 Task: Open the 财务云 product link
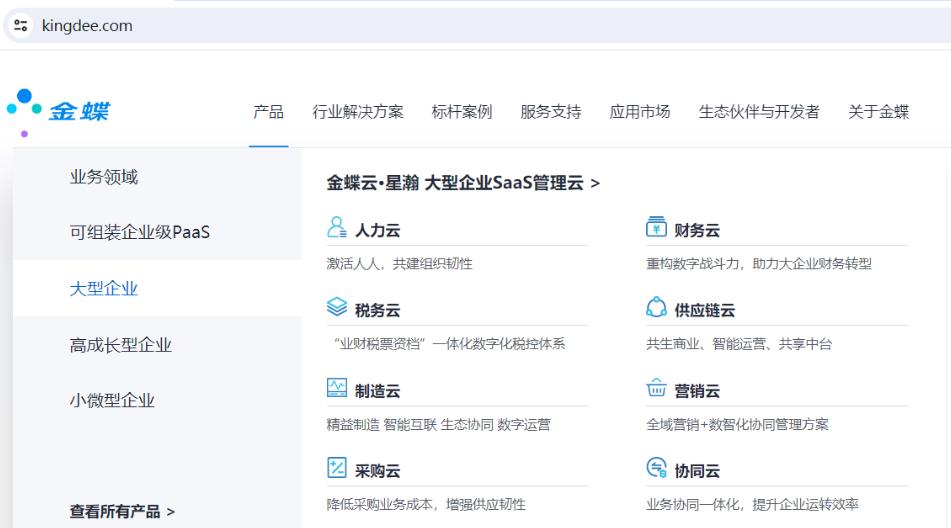(697, 230)
